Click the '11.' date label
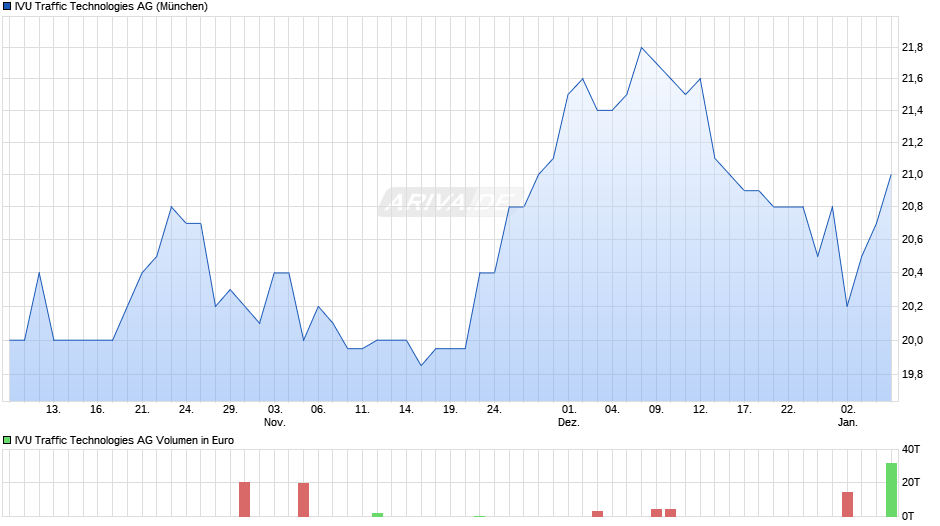 click(x=362, y=410)
